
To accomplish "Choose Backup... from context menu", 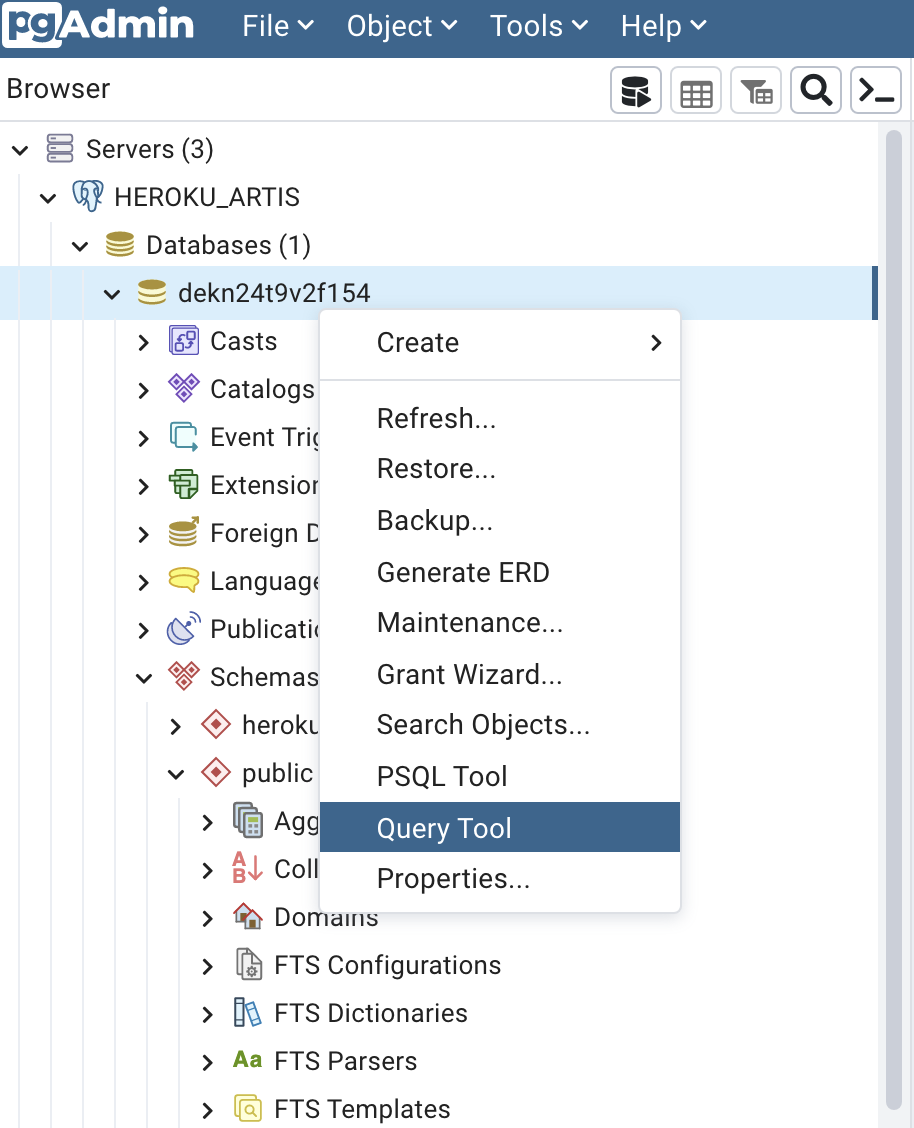I will click(x=500, y=520).
